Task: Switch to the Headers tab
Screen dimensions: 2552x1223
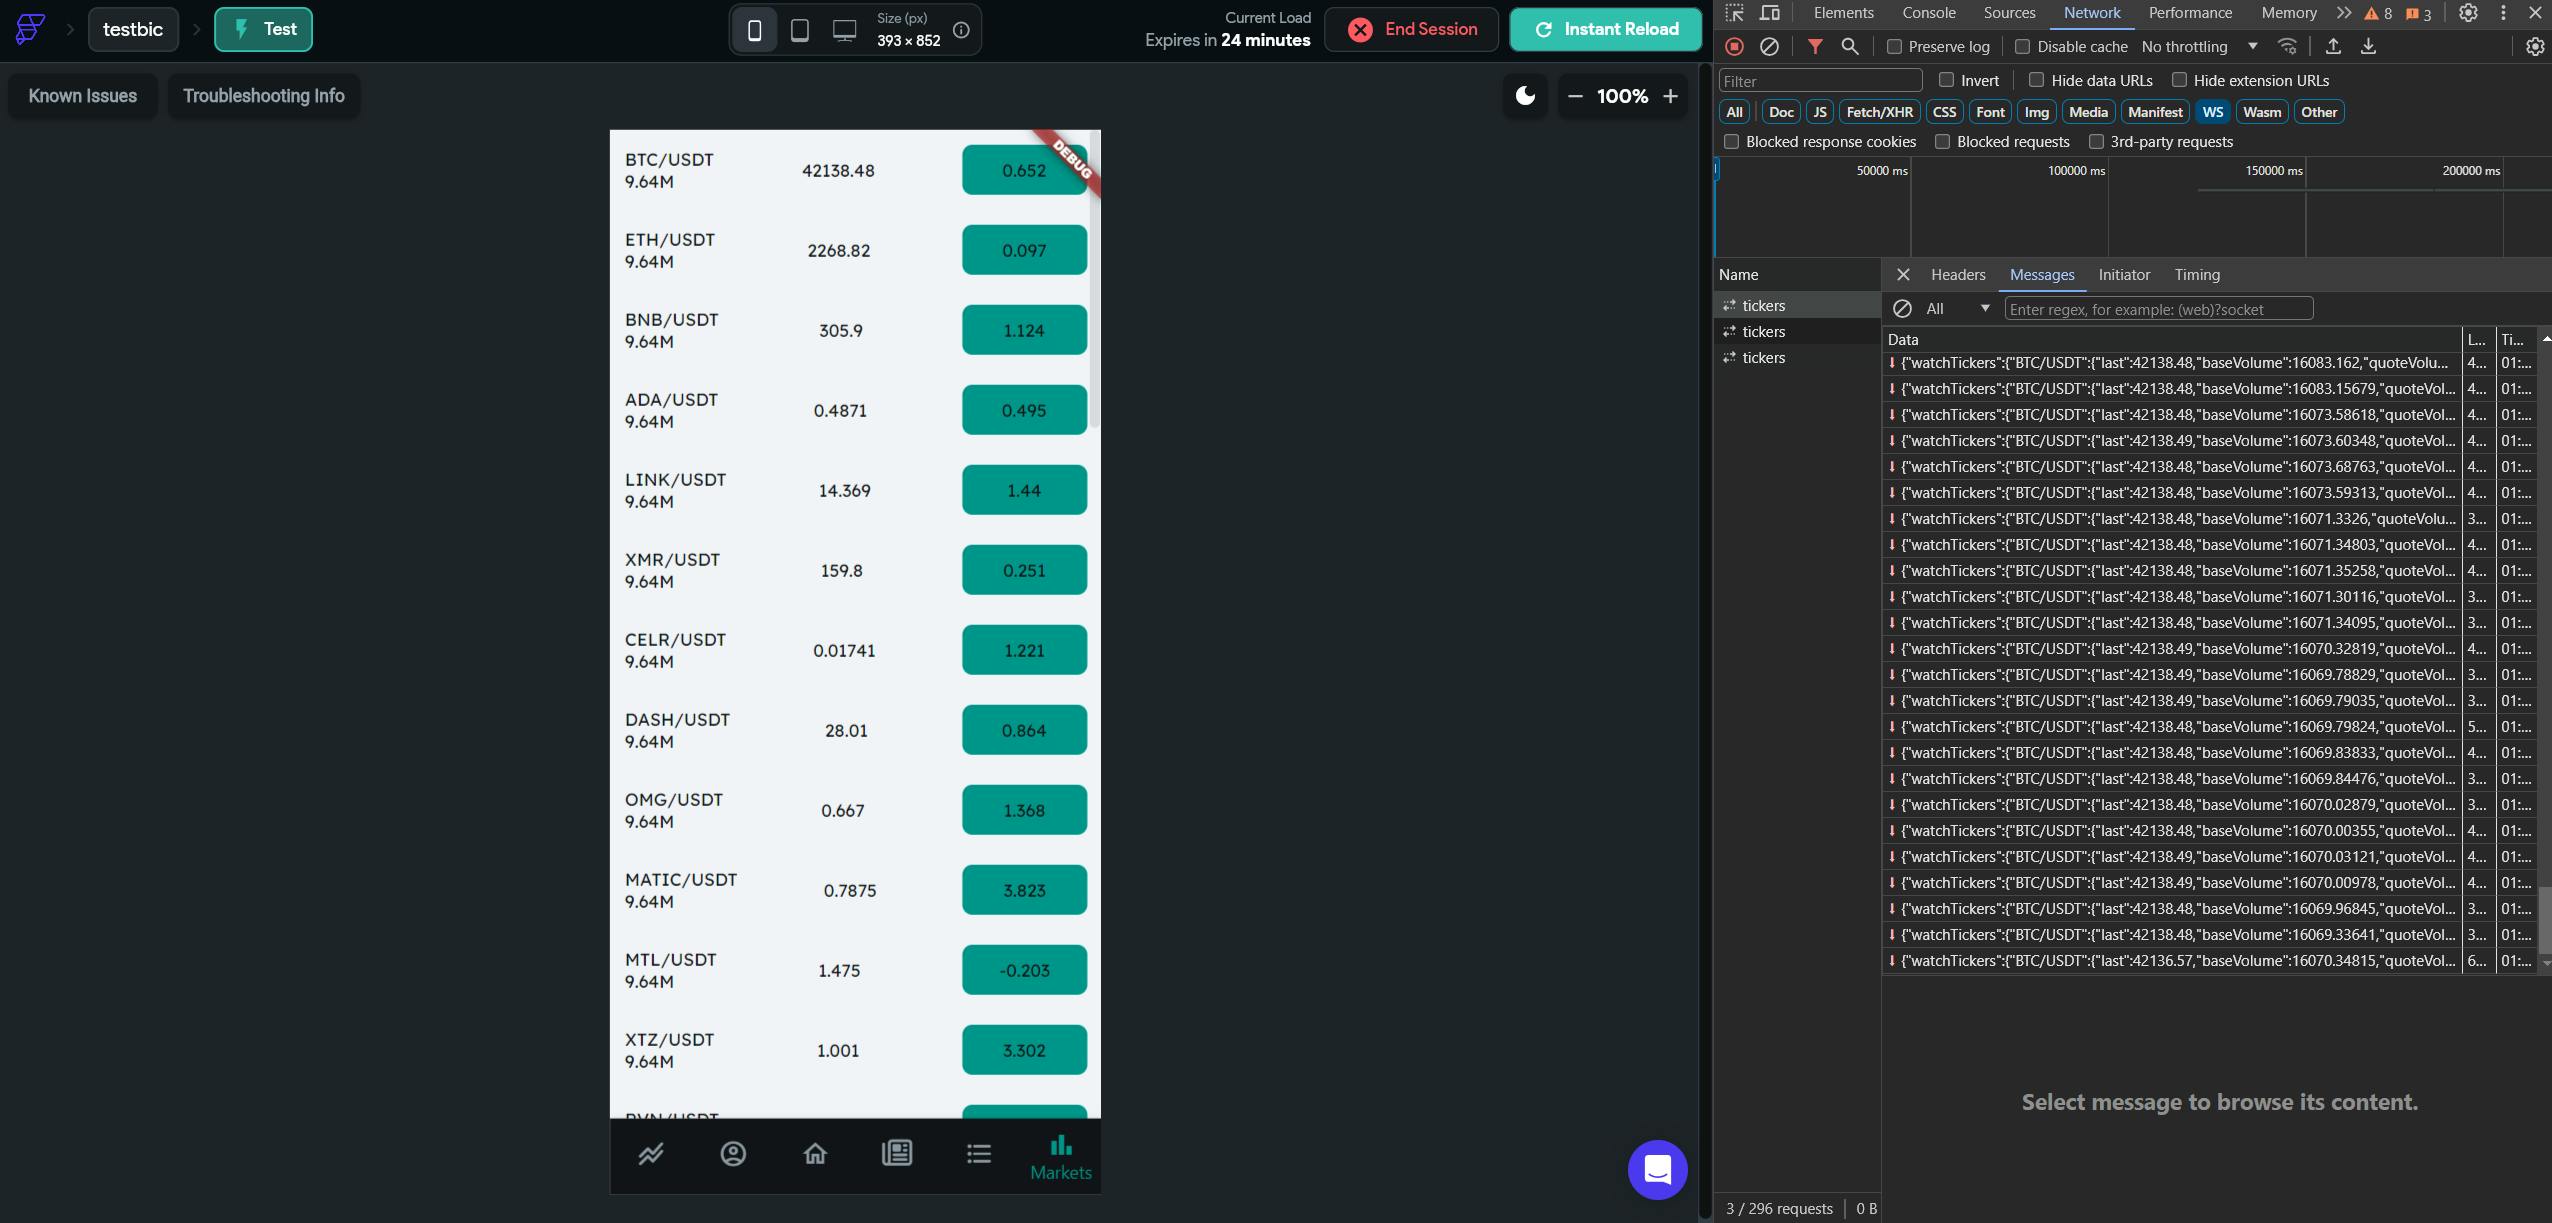Action: point(1957,275)
